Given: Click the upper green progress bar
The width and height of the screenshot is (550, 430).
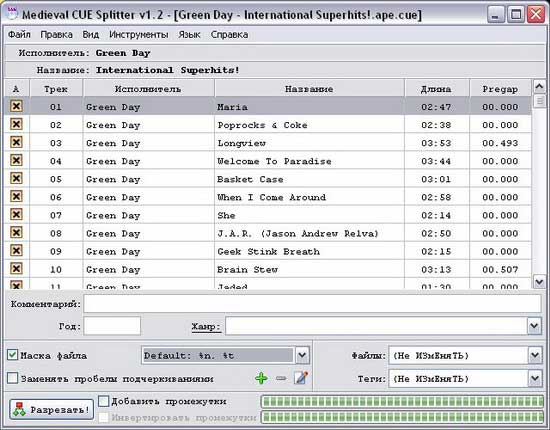Looking at the screenshot, I should point(402,401).
